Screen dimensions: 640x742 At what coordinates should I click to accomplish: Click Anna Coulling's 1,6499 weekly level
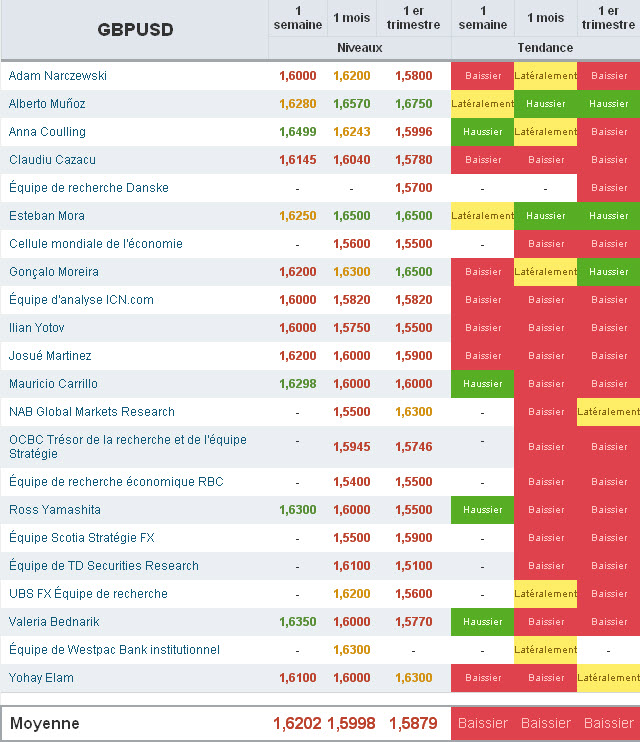(298, 132)
